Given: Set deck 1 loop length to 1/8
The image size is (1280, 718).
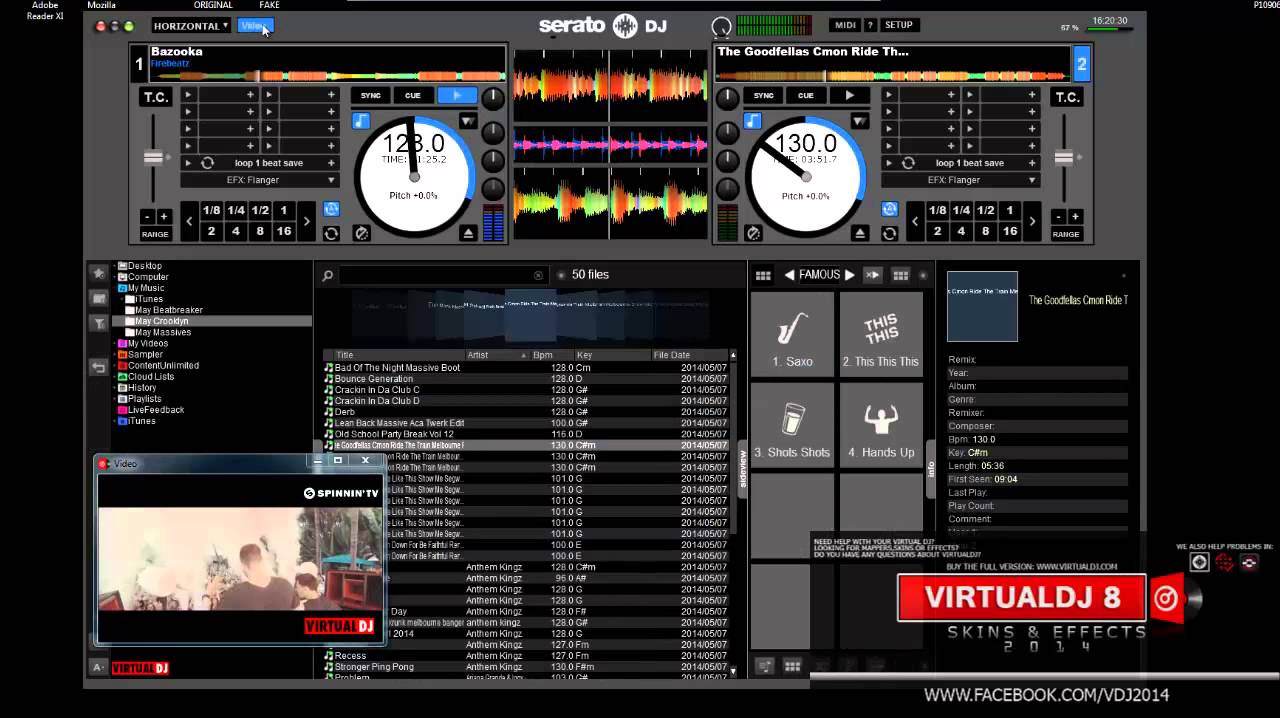Looking at the screenshot, I should (x=211, y=210).
